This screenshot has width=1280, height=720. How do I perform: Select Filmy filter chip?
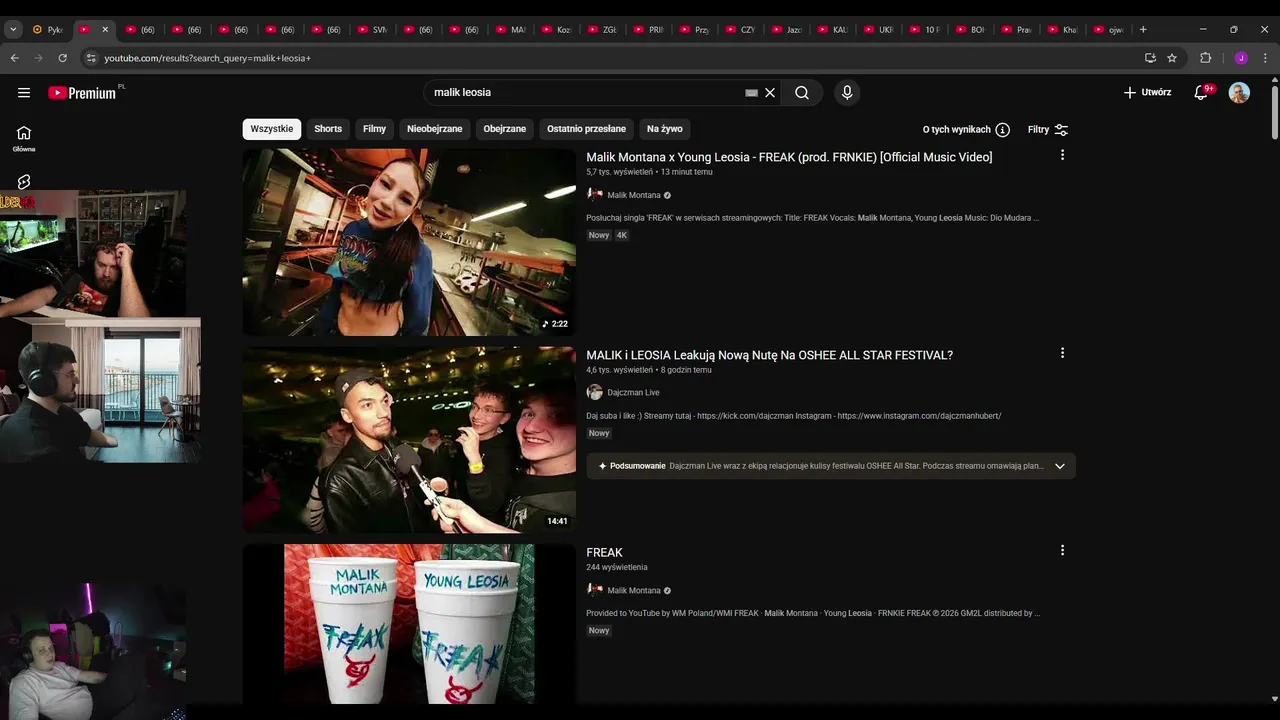click(374, 129)
